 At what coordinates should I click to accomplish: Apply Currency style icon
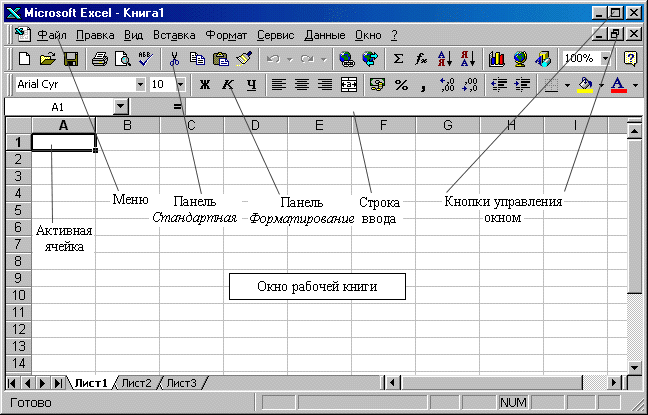tap(377, 85)
